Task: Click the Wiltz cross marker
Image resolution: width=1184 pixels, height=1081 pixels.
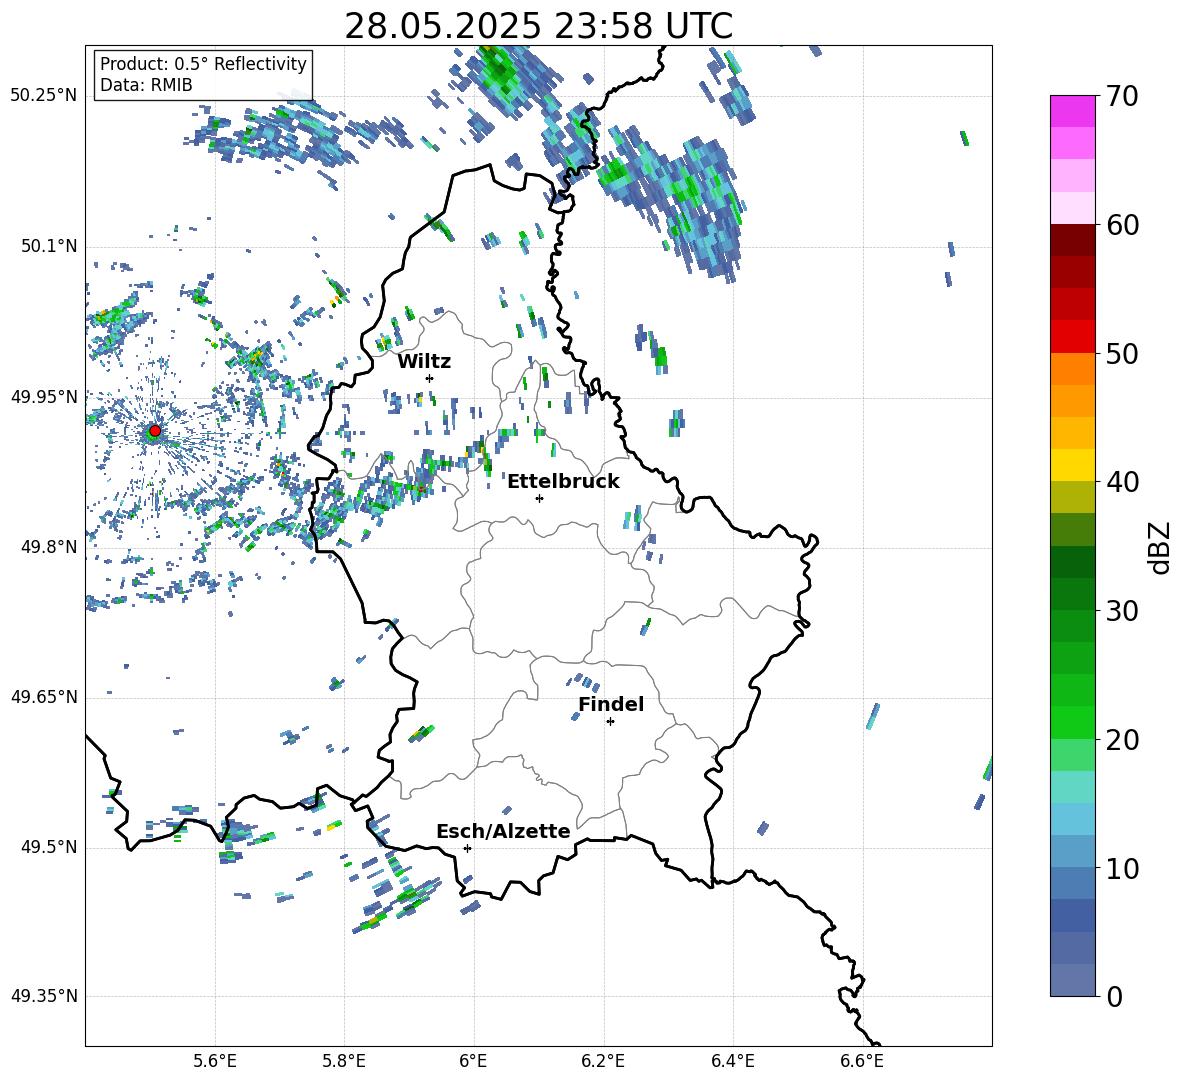Action: [430, 378]
